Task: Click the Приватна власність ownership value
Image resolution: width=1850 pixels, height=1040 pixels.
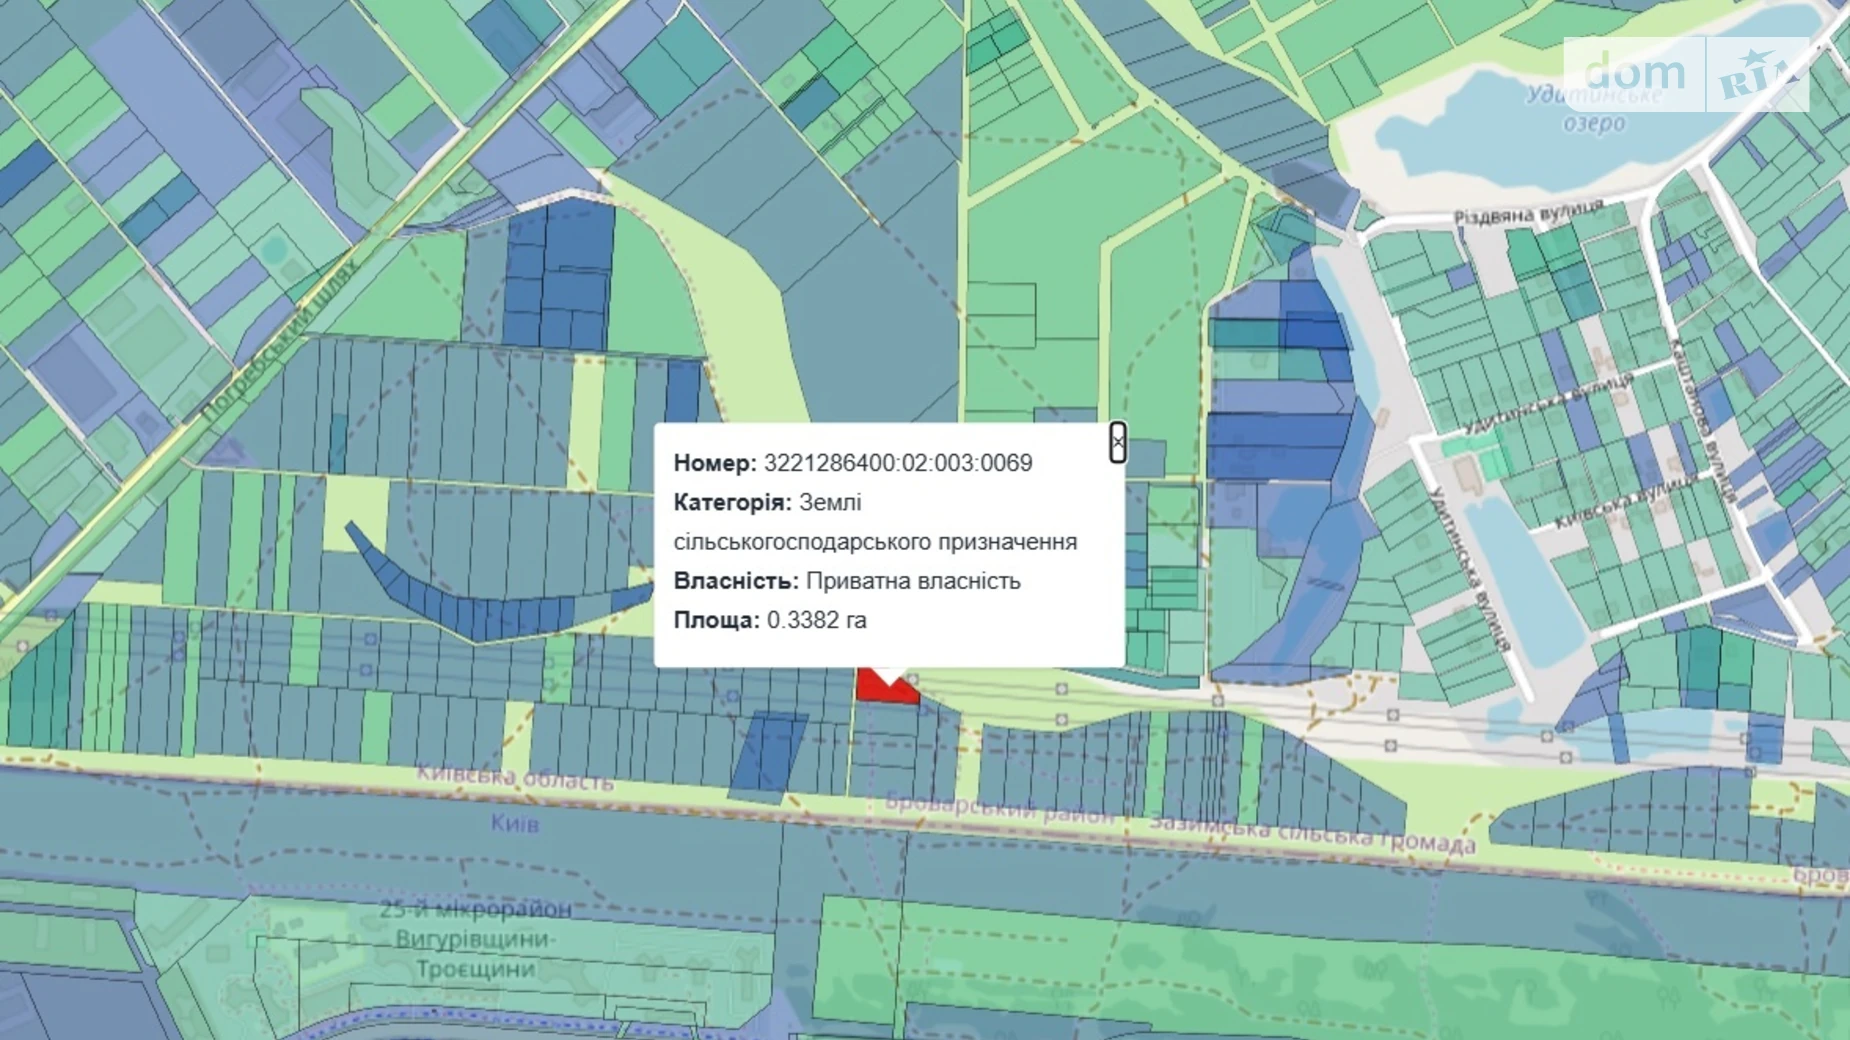Action: 912,581
